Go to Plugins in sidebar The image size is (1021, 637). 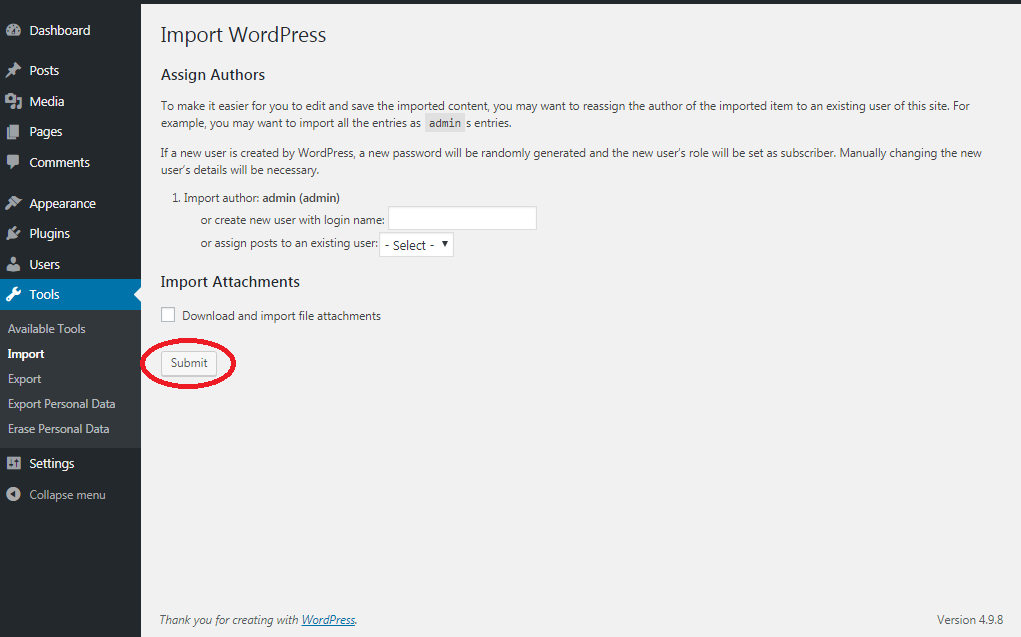click(x=49, y=233)
